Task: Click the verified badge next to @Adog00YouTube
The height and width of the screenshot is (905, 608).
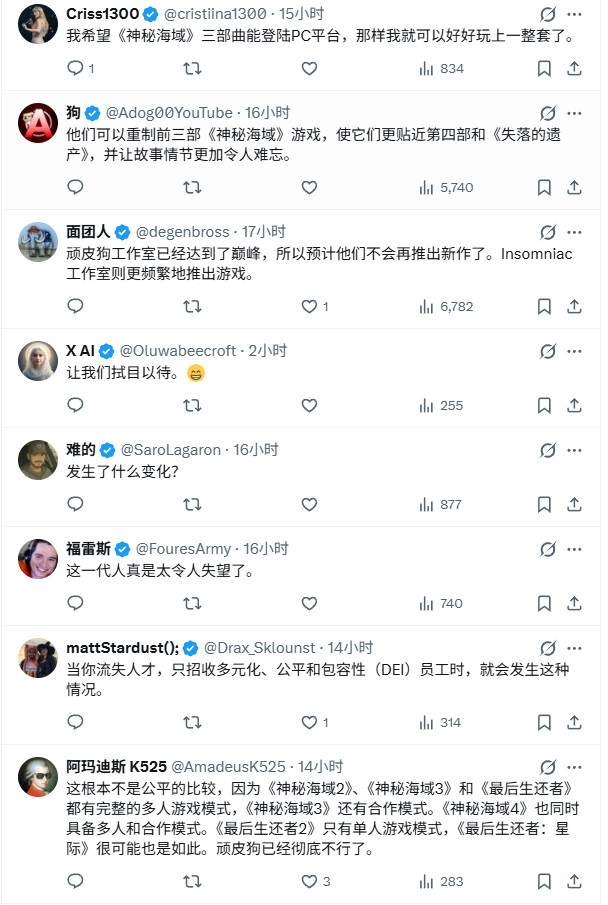Action: click(94, 111)
